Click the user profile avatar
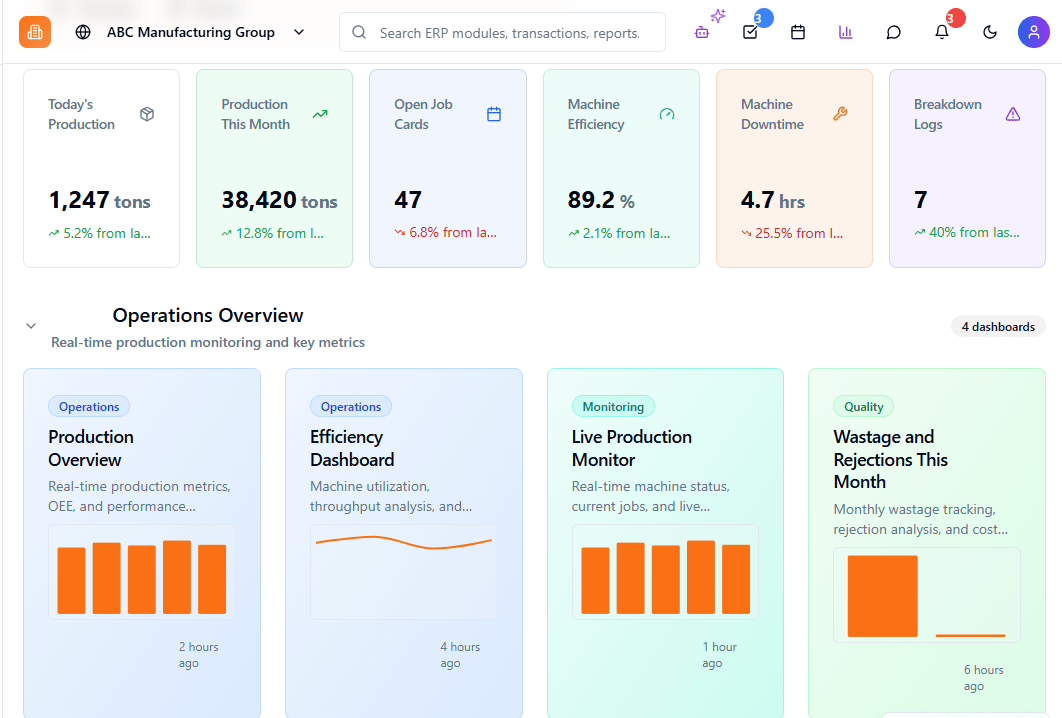Image resolution: width=1062 pixels, height=718 pixels. tap(1034, 32)
